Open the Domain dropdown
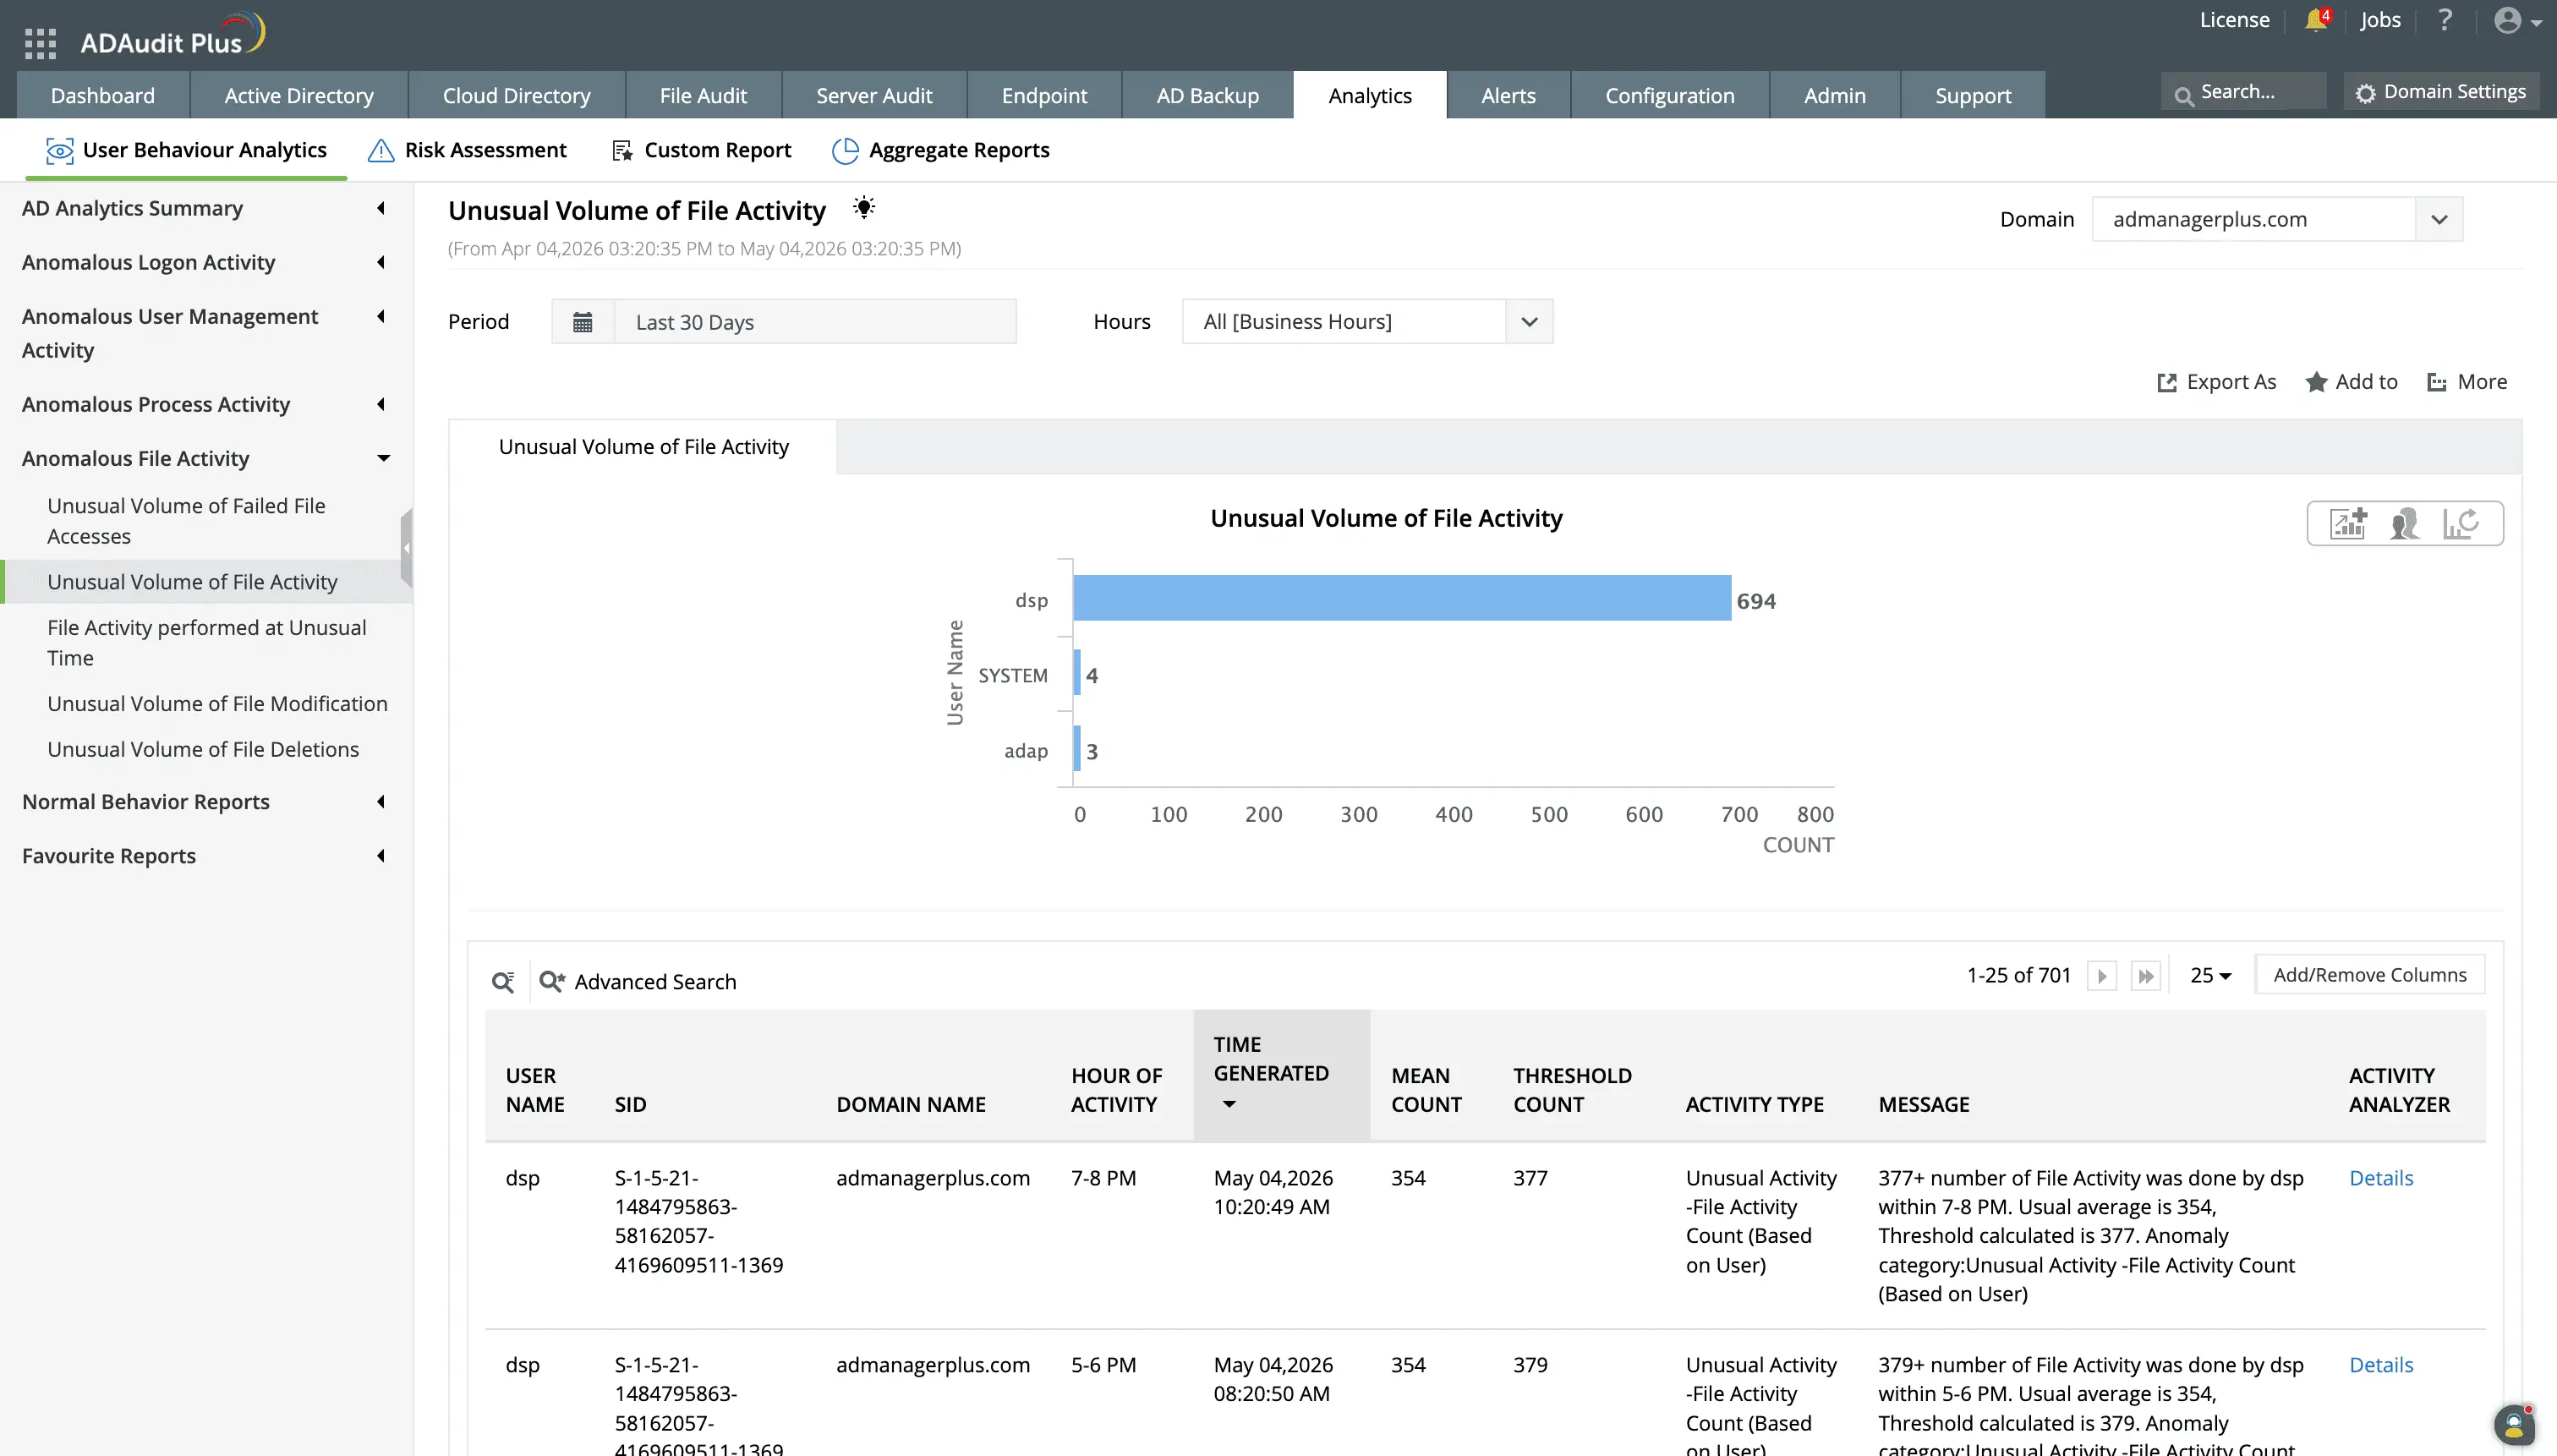The height and width of the screenshot is (1456, 2557). [x=2277, y=219]
